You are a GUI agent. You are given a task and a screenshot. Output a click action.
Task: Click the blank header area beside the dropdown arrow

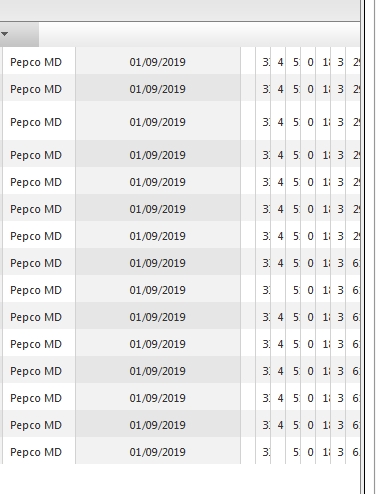199,34
